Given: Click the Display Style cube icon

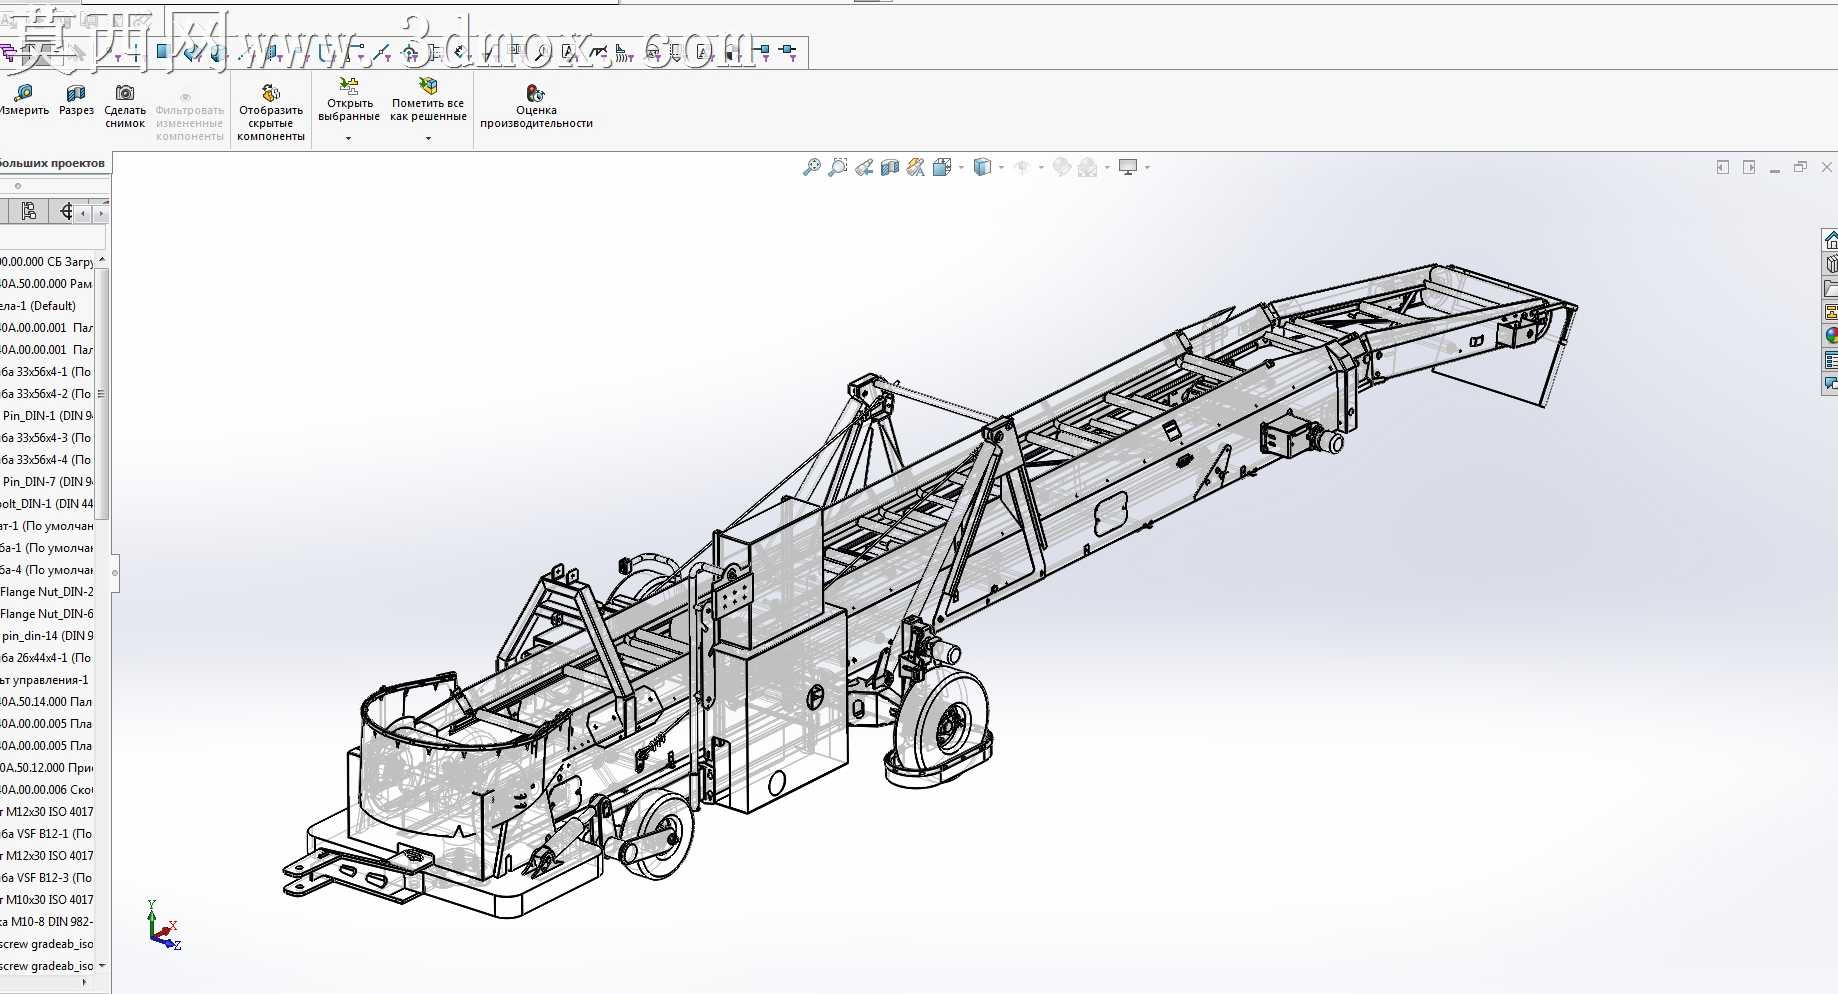Looking at the screenshot, I should click(982, 167).
